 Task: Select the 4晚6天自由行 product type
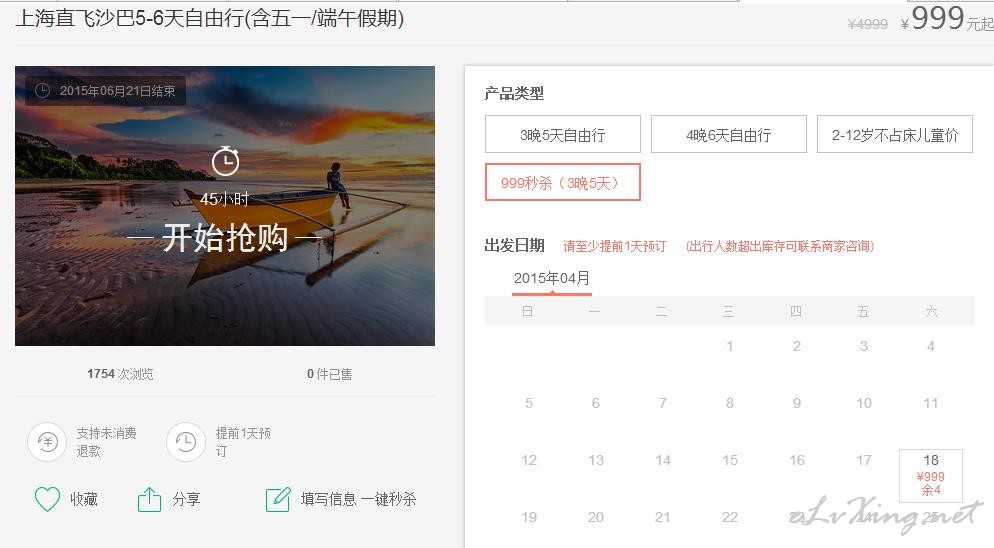(x=729, y=134)
